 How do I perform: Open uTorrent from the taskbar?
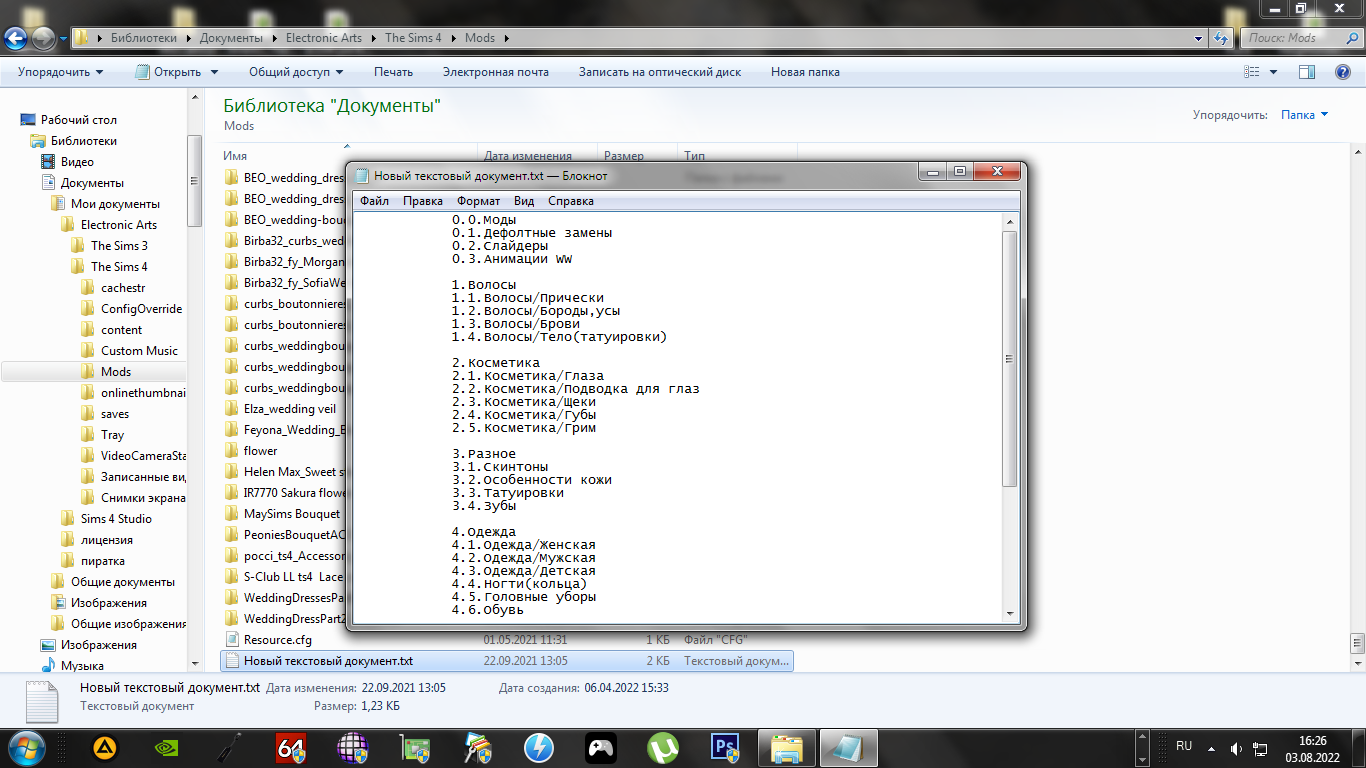tap(662, 747)
